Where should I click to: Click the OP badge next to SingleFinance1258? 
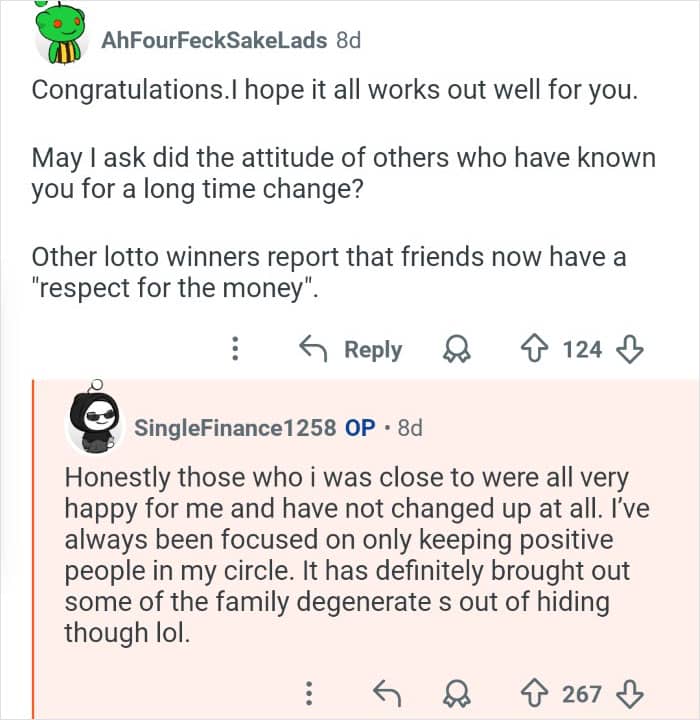pos(360,428)
